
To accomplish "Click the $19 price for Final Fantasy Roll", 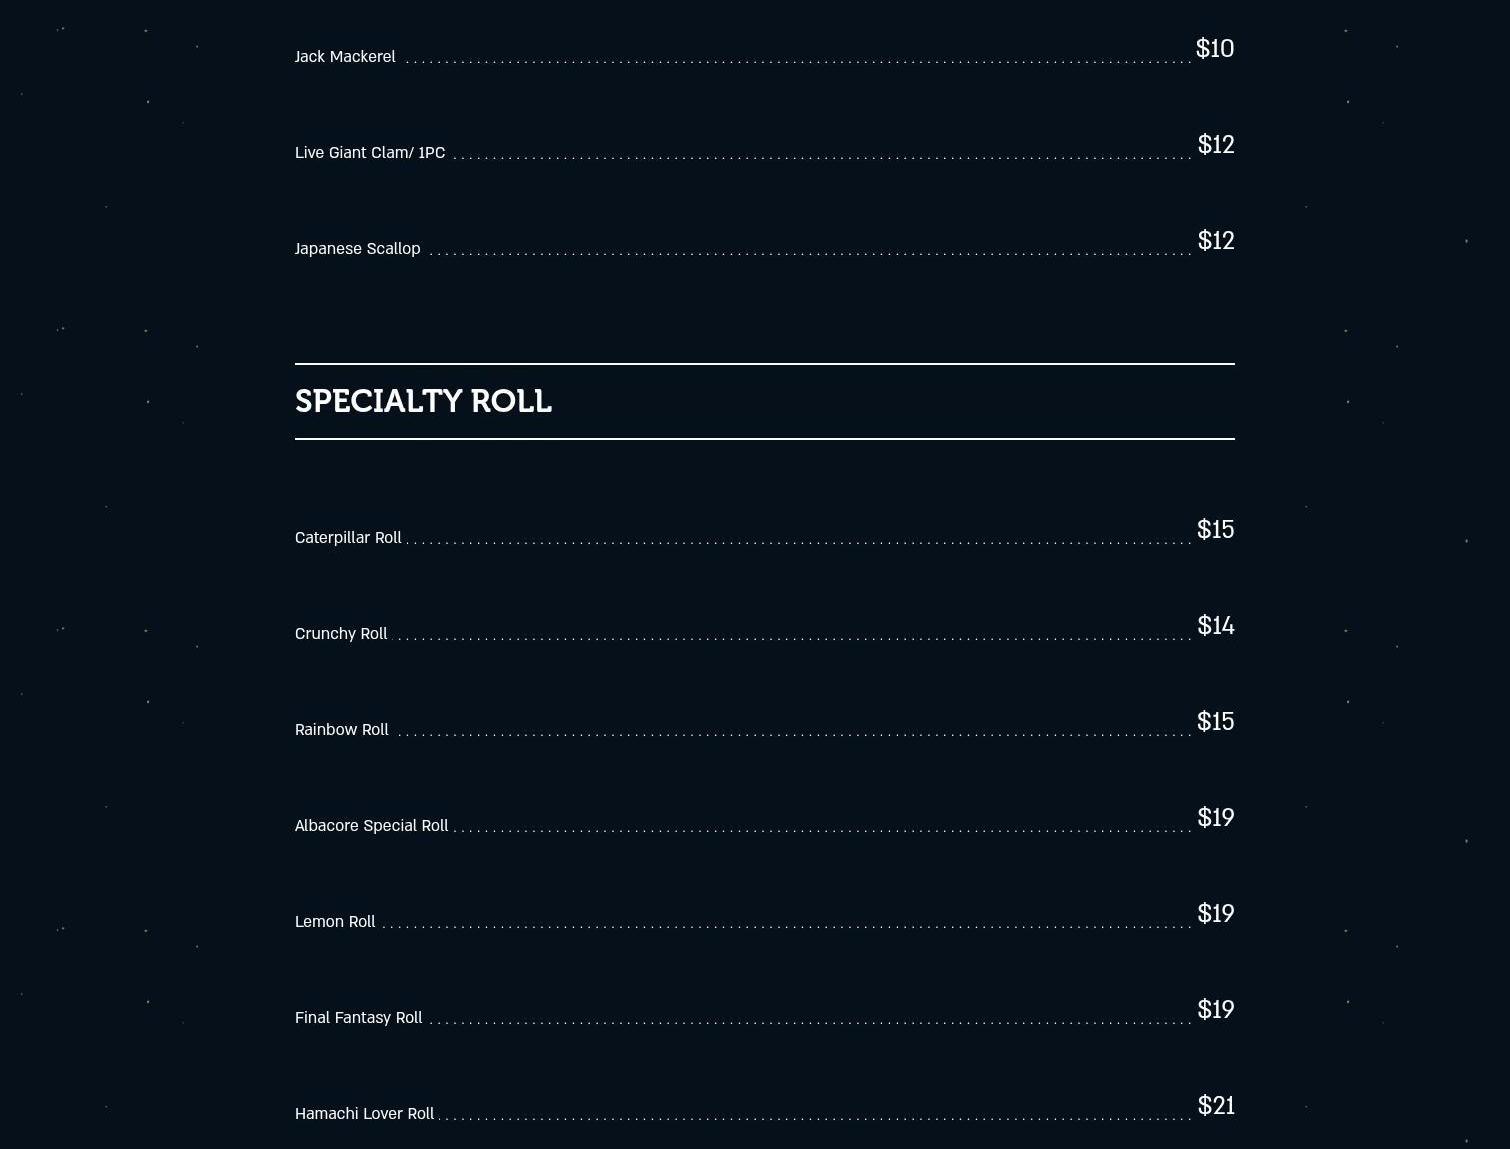I will pos(1216,1010).
